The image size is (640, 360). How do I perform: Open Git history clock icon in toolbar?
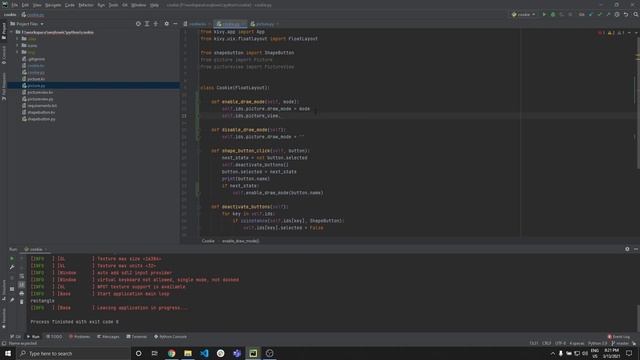(617, 14)
